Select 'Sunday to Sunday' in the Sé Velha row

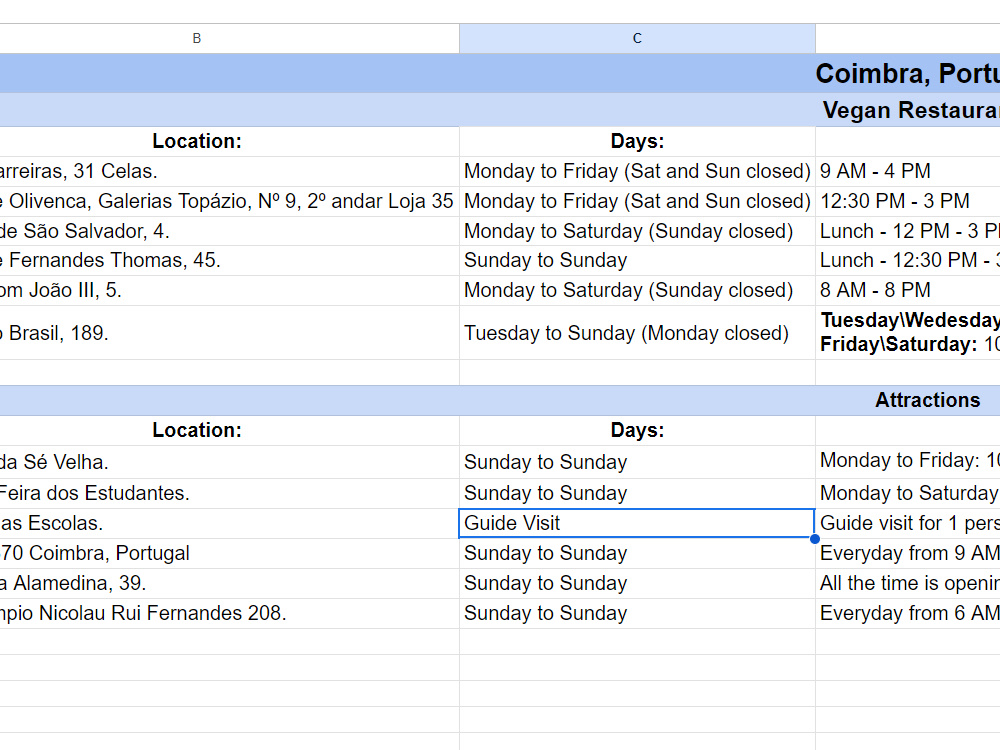tap(637, 462)
